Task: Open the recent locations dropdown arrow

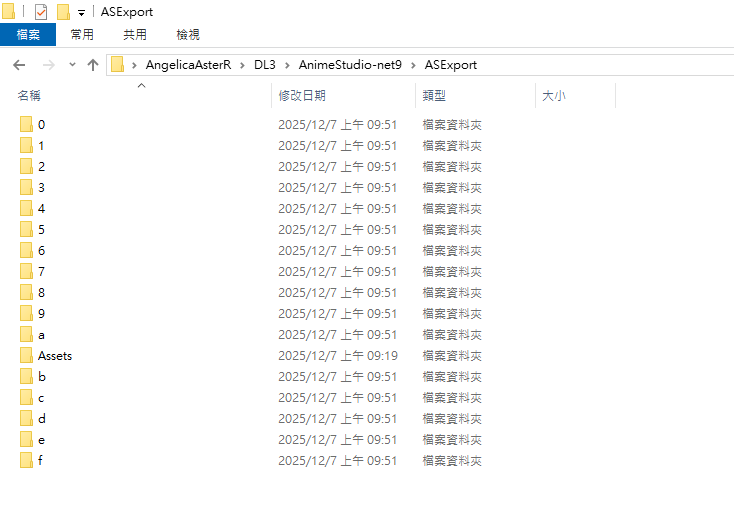Action: [72, 65]
